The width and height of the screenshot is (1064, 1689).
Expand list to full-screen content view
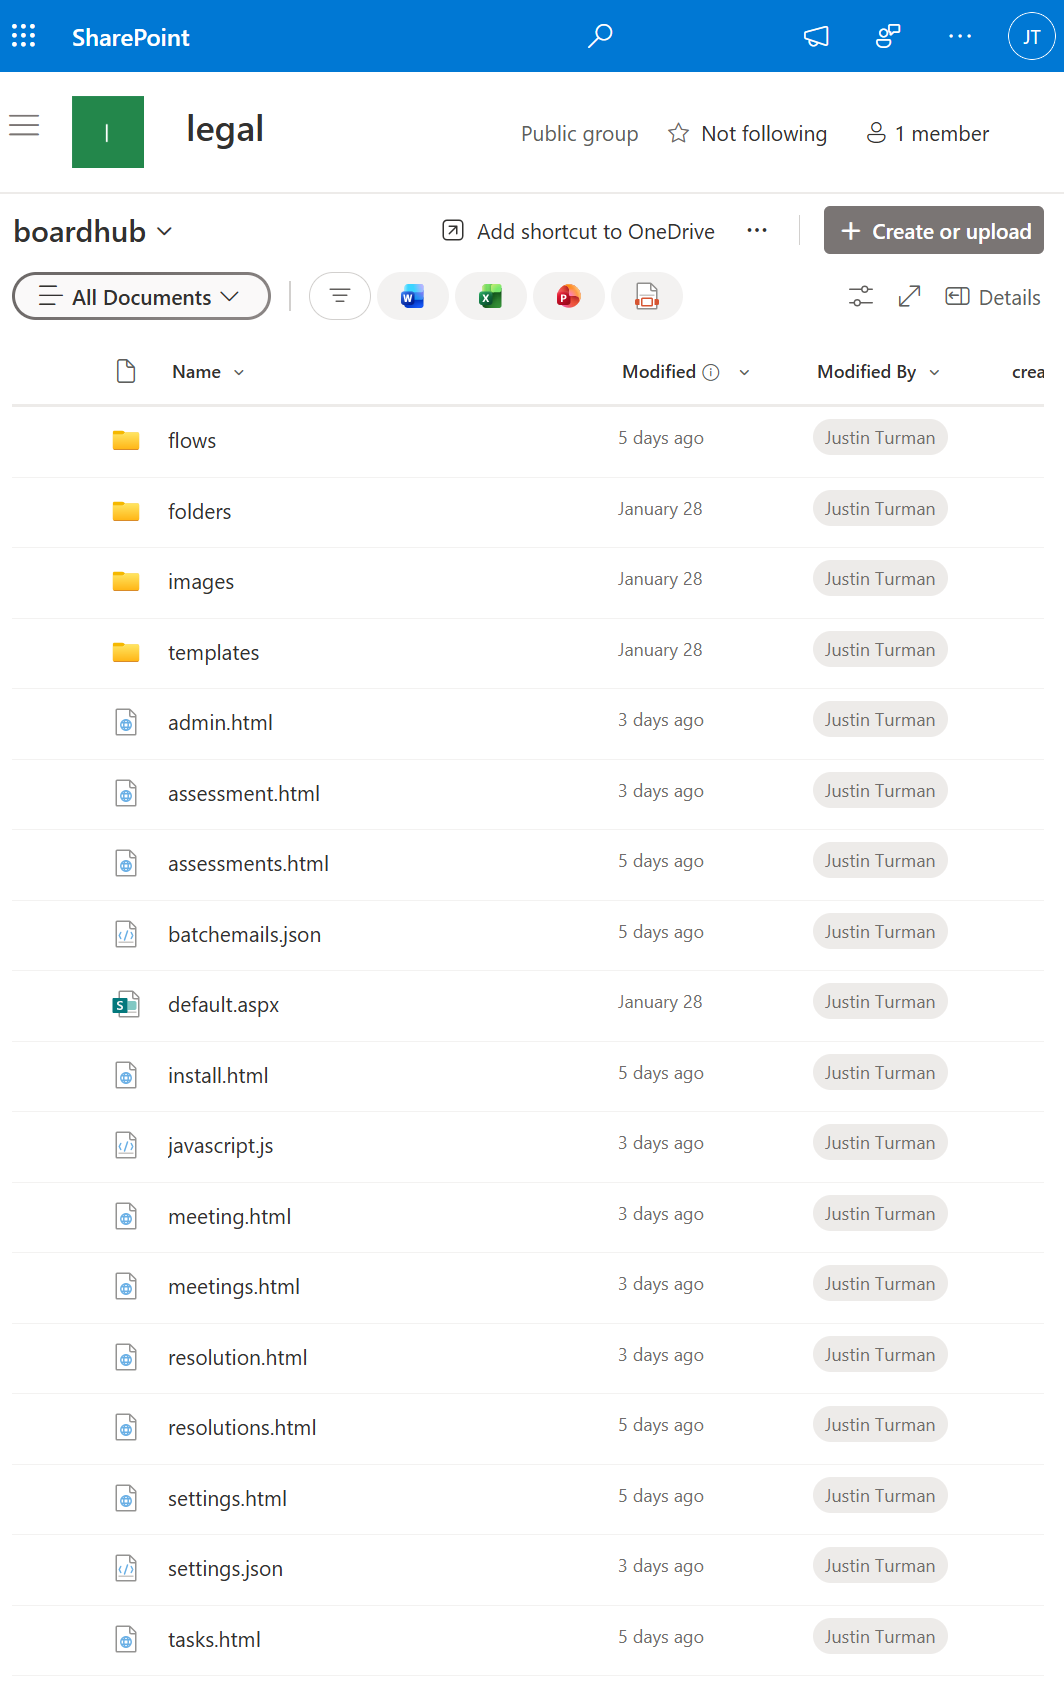click(x=909, y=297)
